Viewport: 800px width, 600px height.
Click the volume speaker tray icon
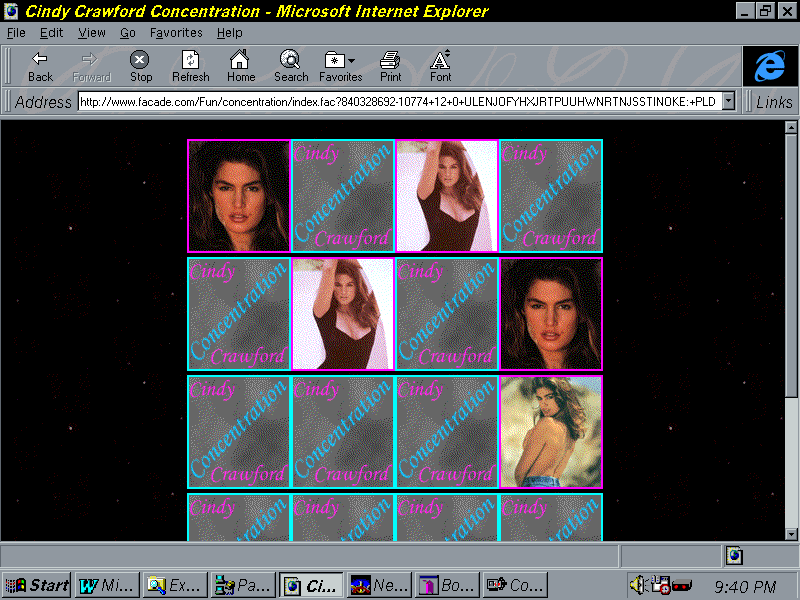pos(637,586)
